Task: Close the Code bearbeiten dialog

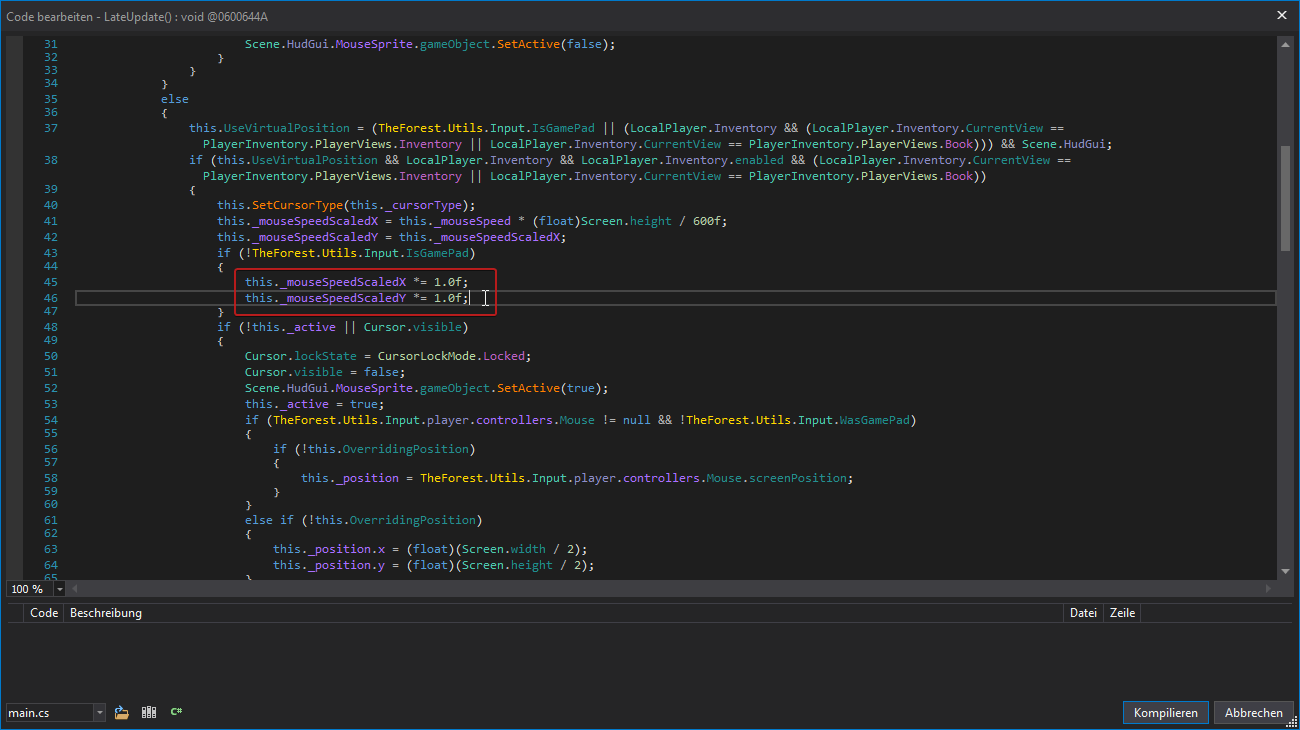Action: pyautogui.click(x=1282, y=15)
